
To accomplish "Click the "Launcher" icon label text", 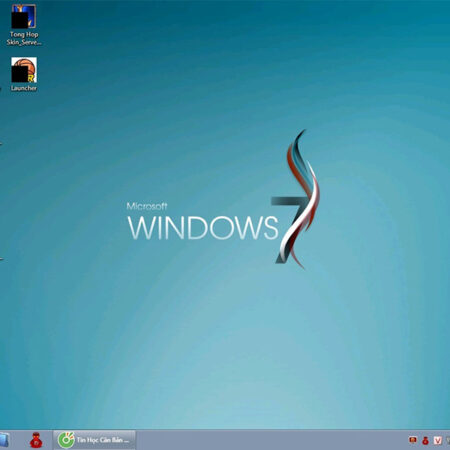I will (x=24, y=88).
